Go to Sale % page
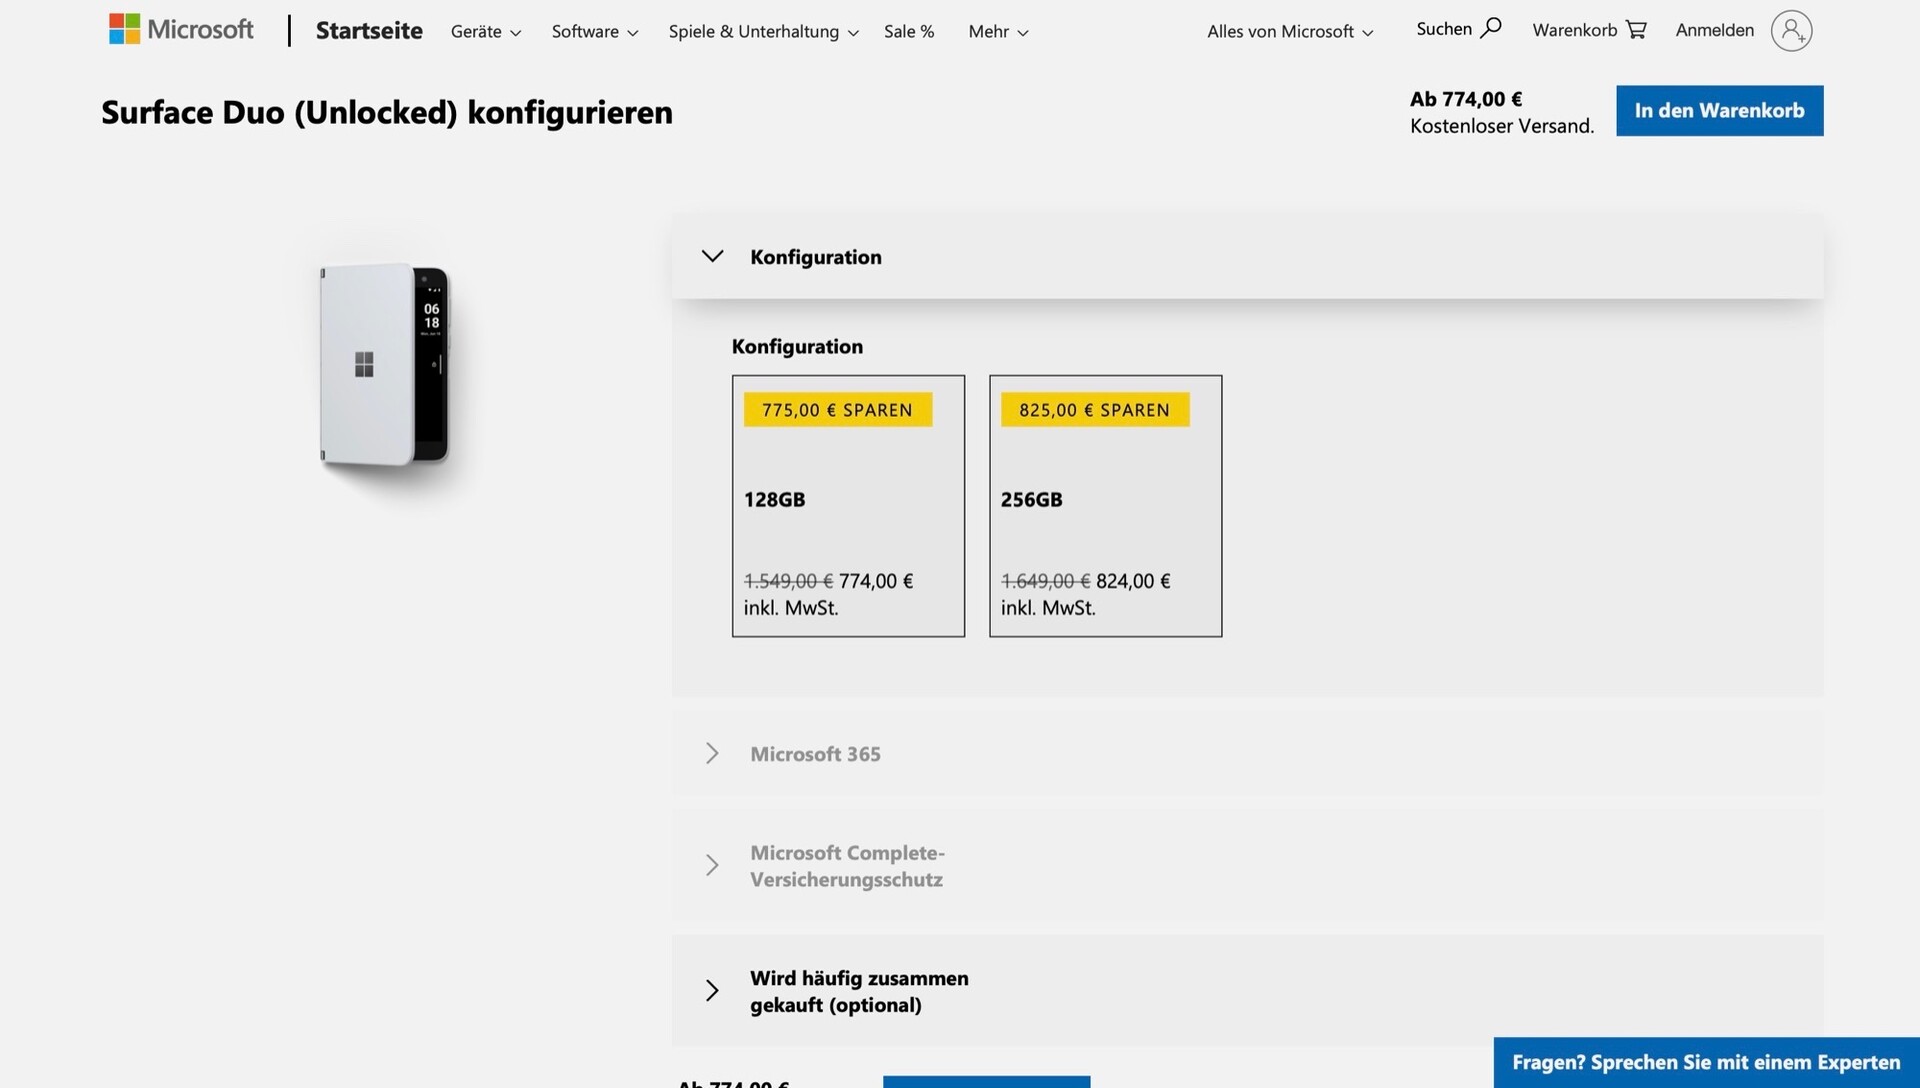This screenshot has width=1920, height=1088. (908, 32)
